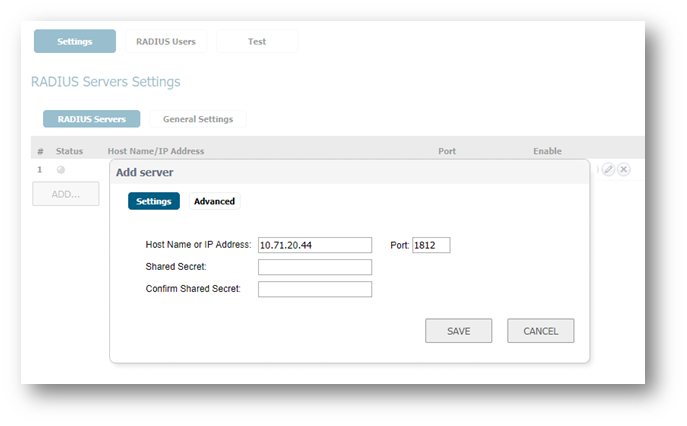Switch to the RADIUS Users tab
This screenshot has width=687, height=426.
[x=166, y=41]
